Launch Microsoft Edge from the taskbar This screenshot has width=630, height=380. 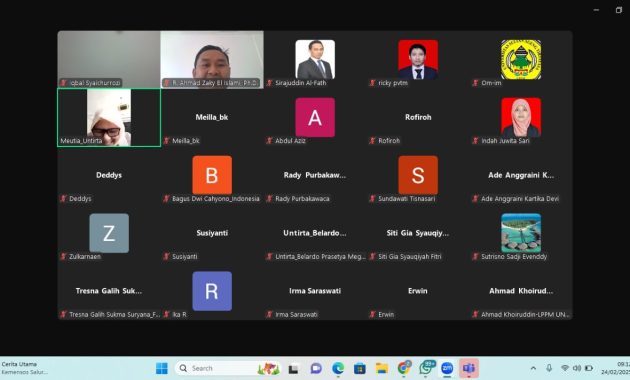pos(338,368)
